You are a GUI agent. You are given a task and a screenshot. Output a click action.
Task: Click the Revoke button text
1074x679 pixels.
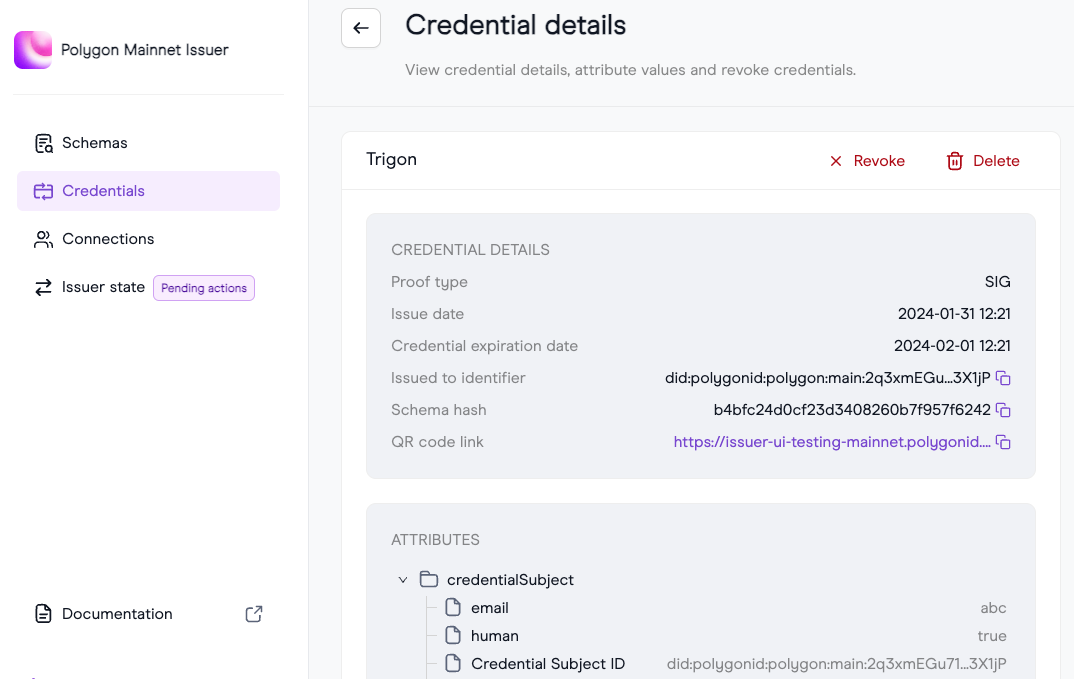tap(879, 161)
